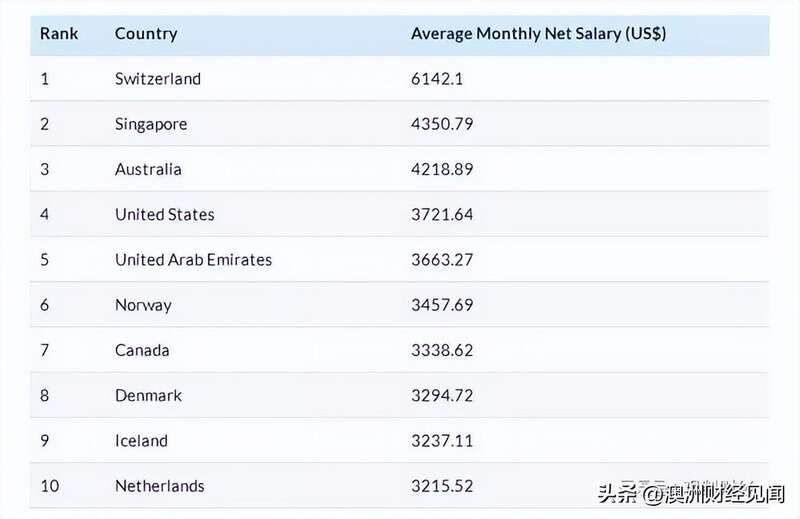Select the Norway country cell
Viewport: 800px width, 519px height.
pos(143,305)
